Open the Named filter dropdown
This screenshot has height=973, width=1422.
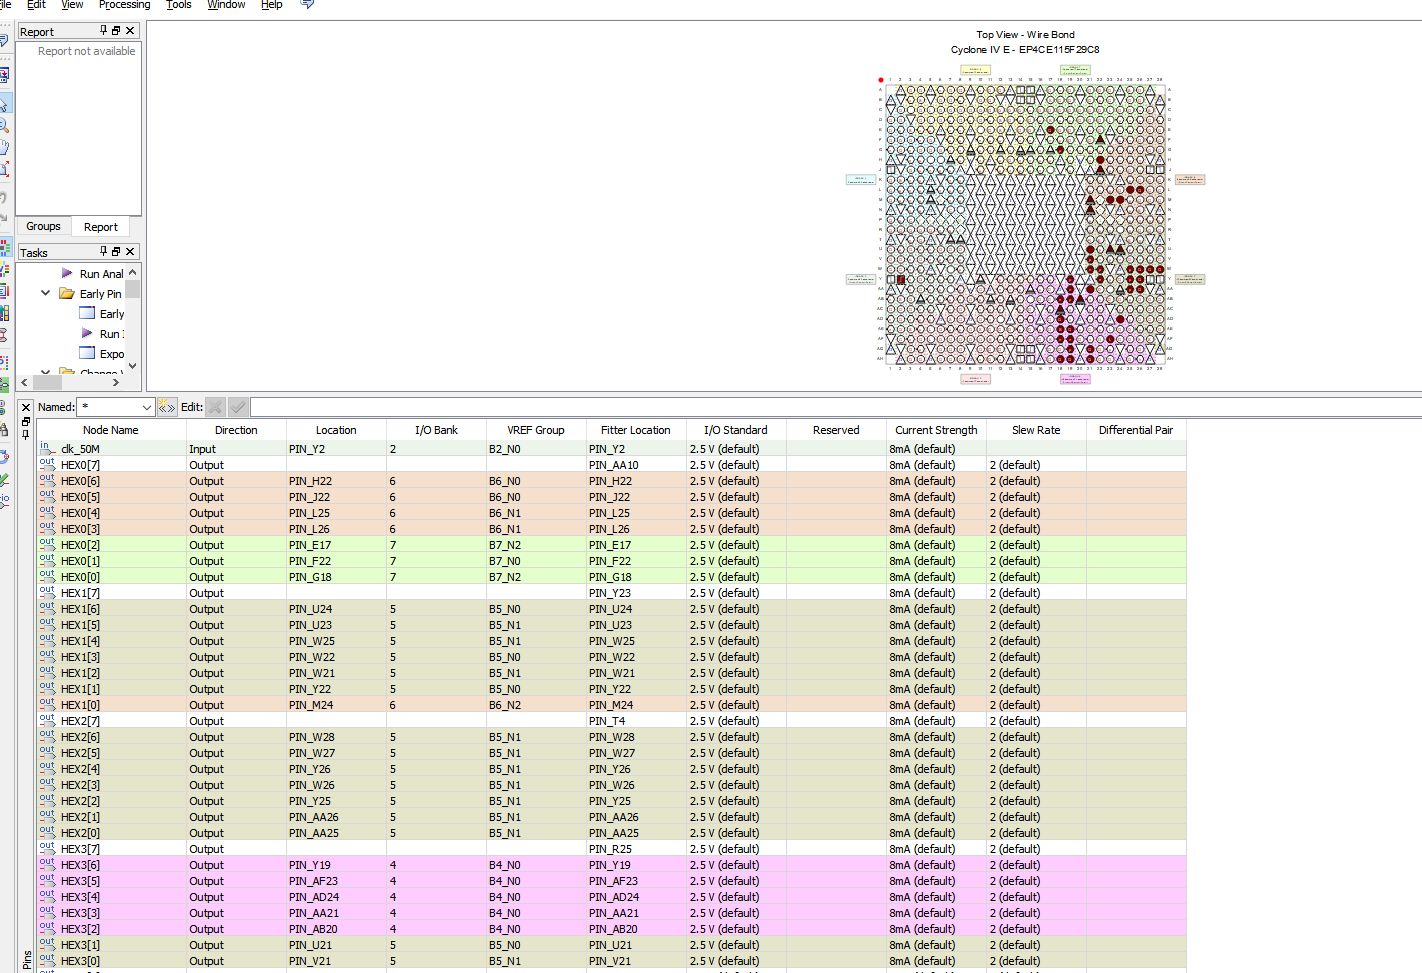[x=147, y=407]
